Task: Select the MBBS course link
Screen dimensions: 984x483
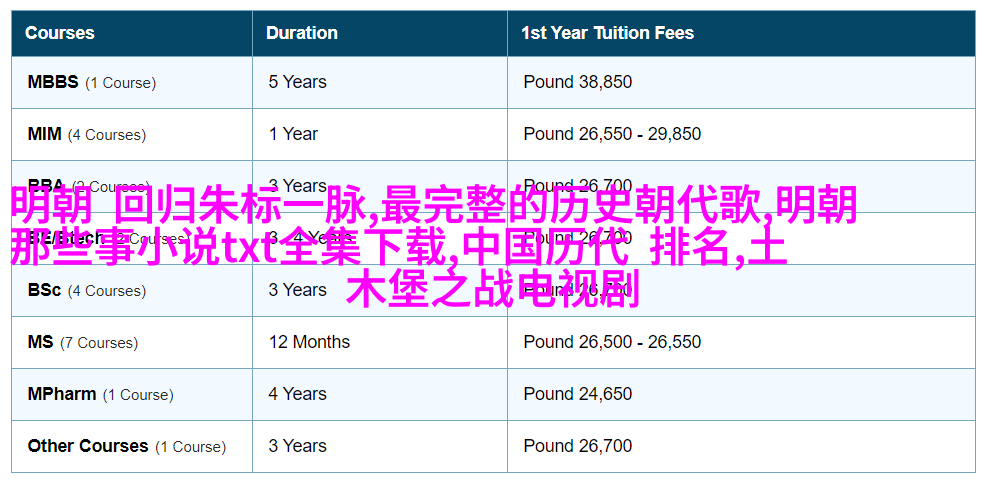Action: click(x=53, y=82)
